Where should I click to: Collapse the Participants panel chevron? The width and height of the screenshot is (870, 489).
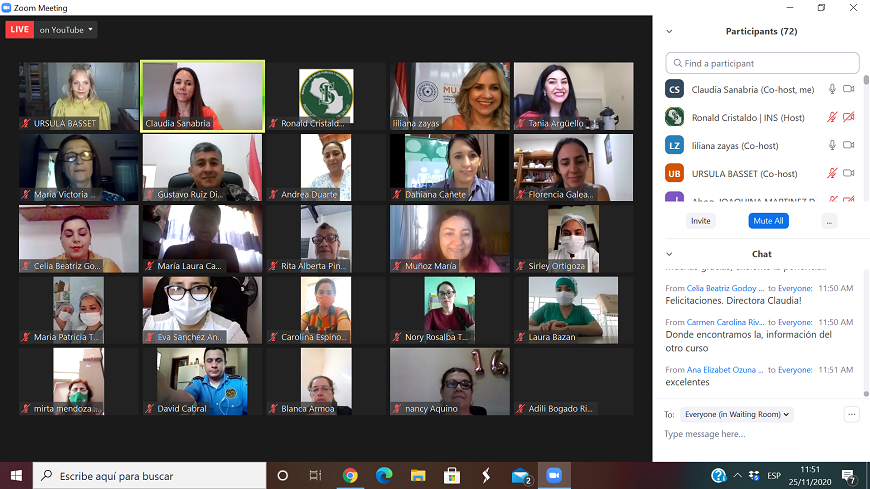[x=669, y=32]
